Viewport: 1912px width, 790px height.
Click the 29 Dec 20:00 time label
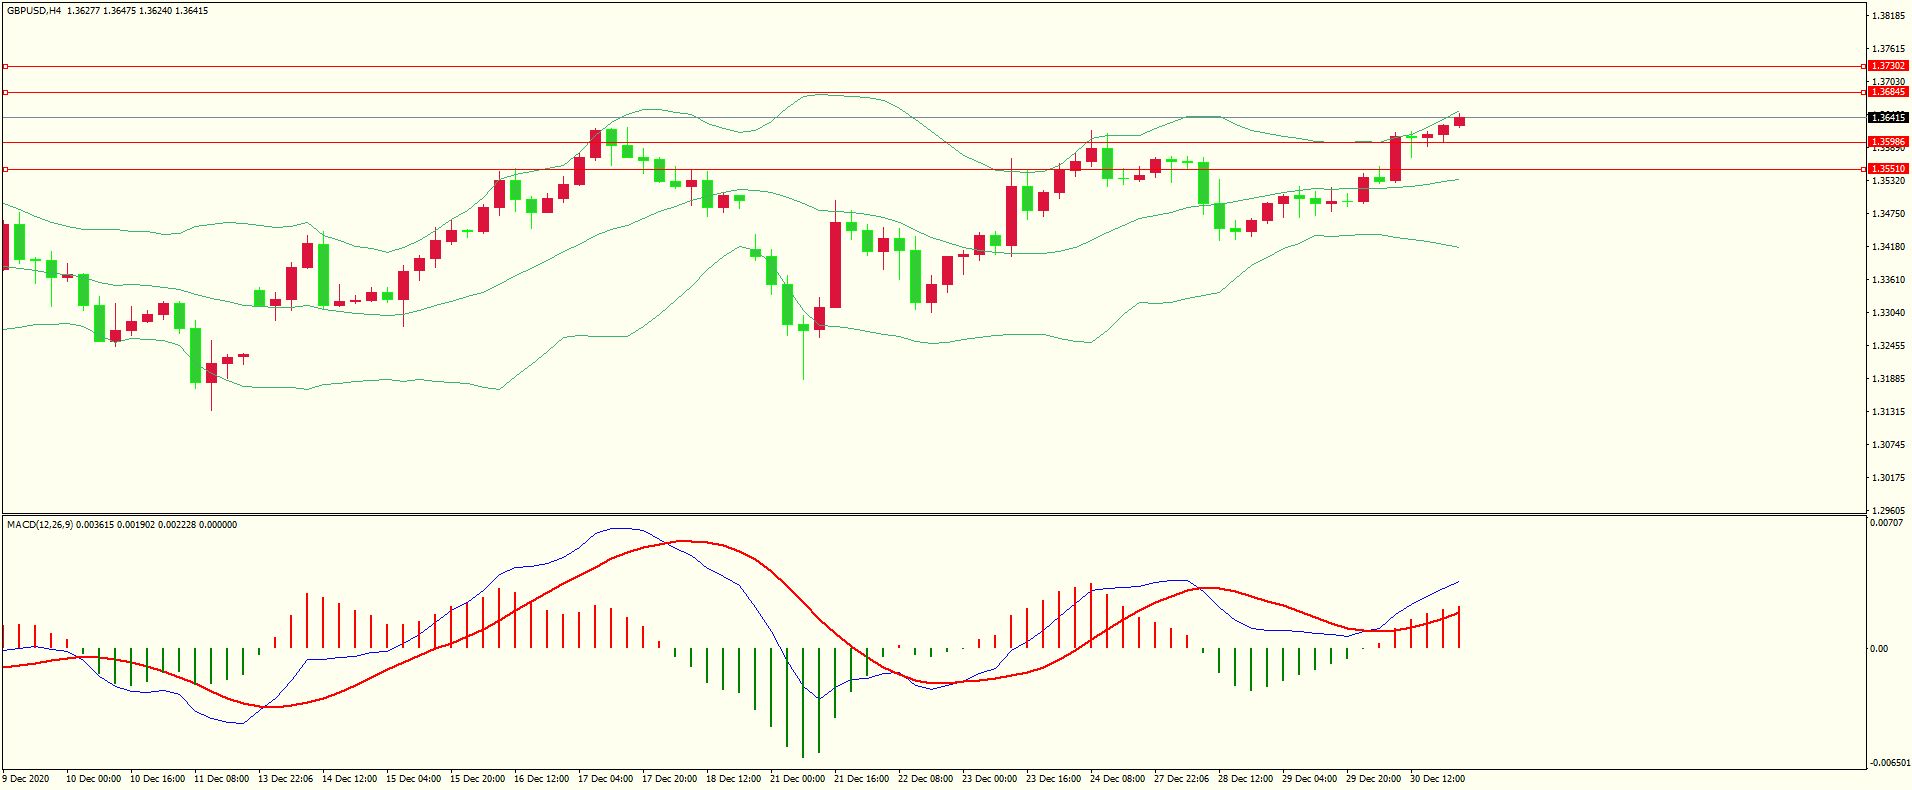click(x=1373, y=779)
